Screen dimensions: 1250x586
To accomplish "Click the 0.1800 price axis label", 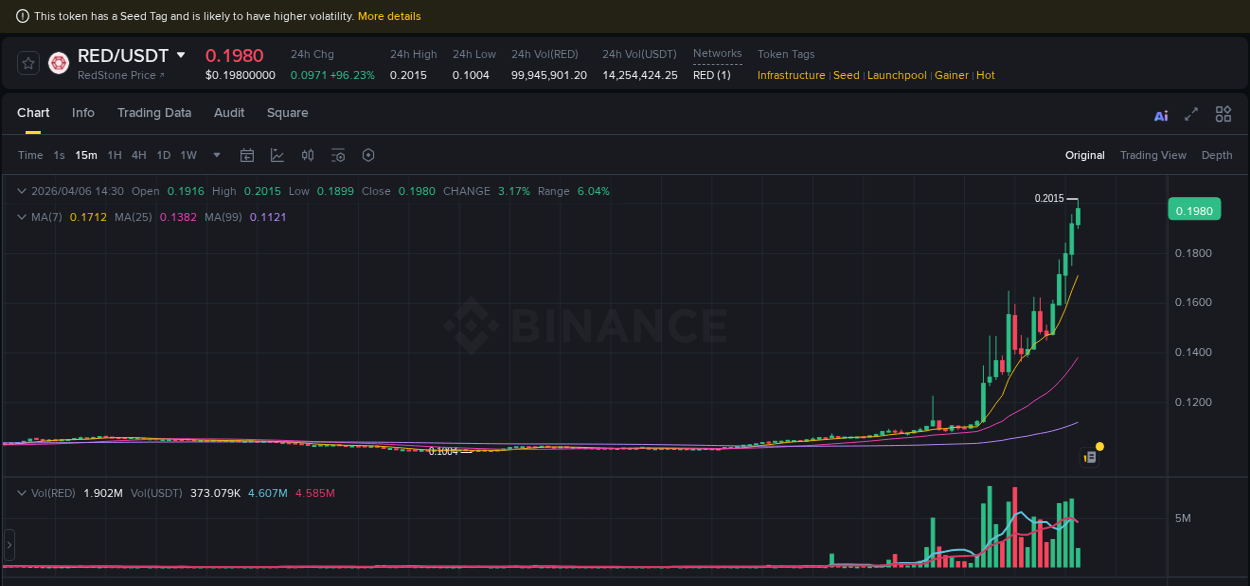I will click(x=1193, y=253).
